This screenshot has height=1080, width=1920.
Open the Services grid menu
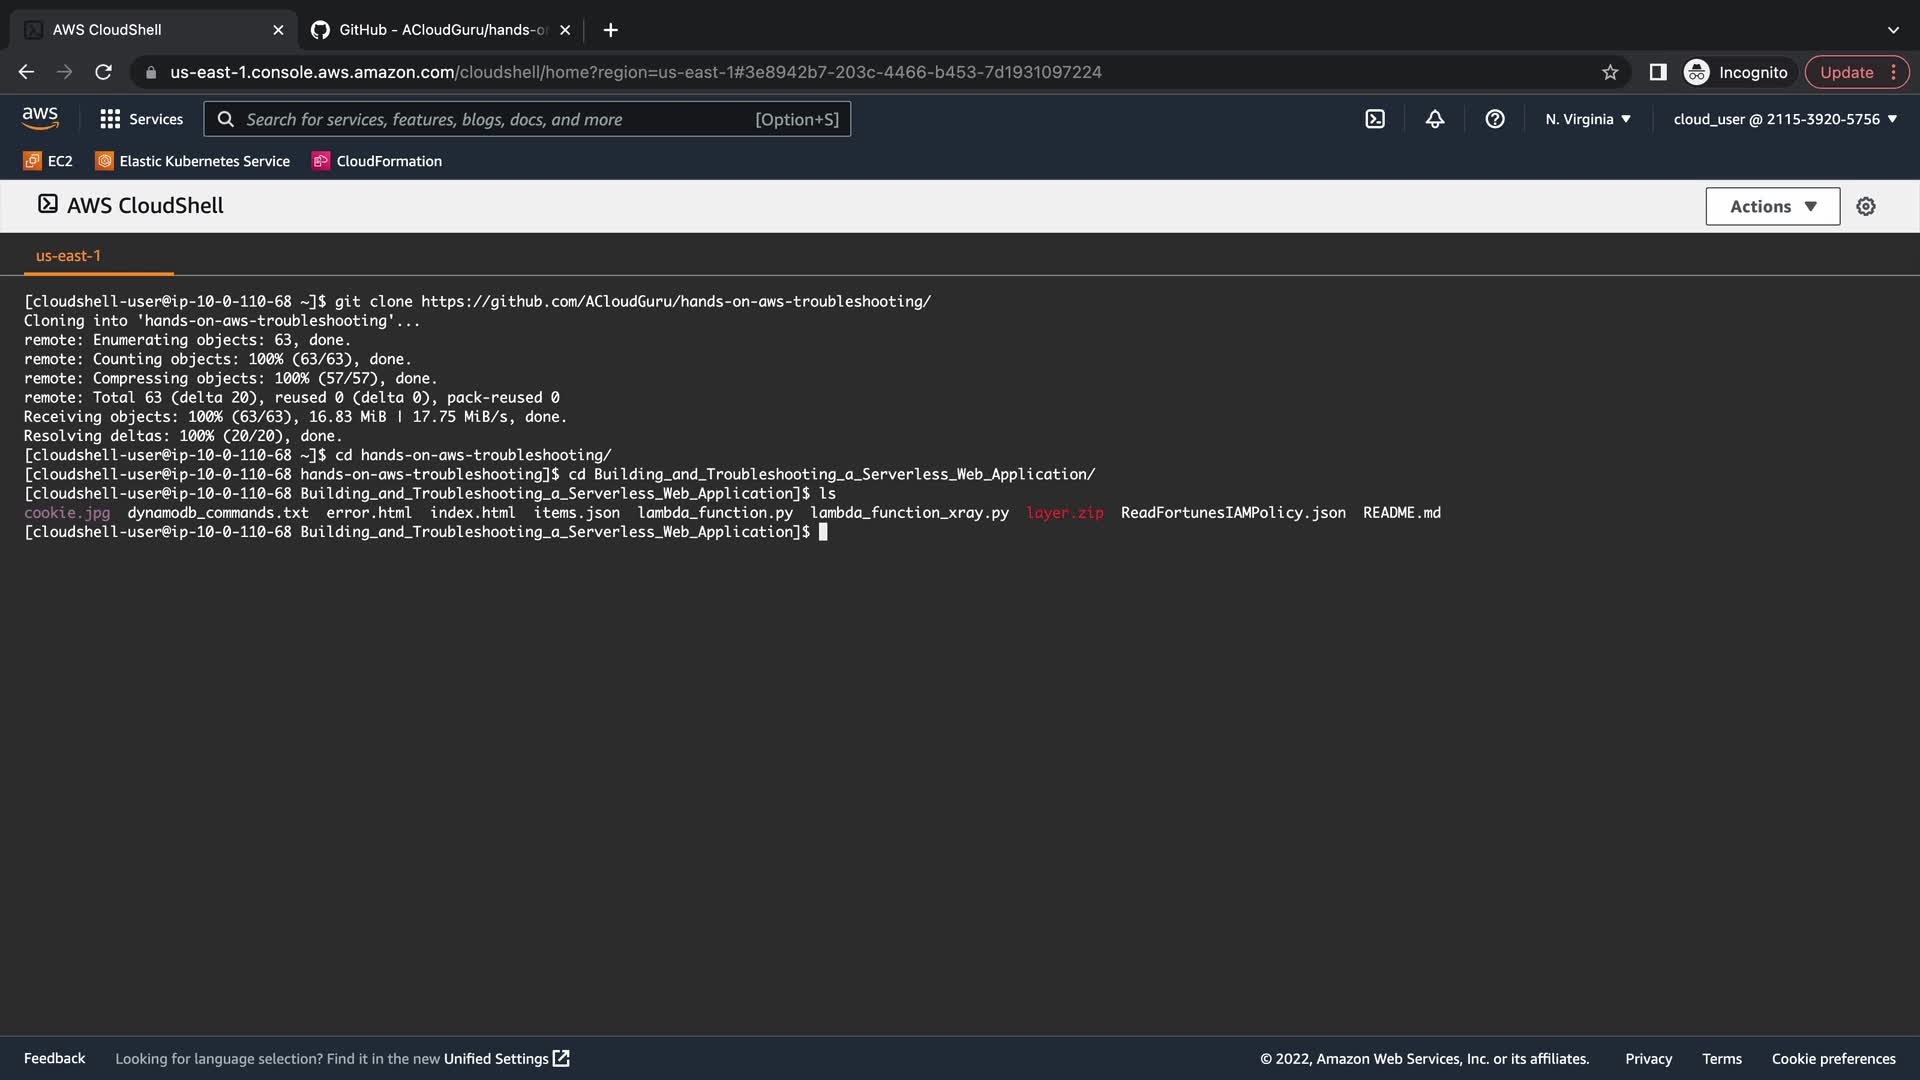pos(141,119)
